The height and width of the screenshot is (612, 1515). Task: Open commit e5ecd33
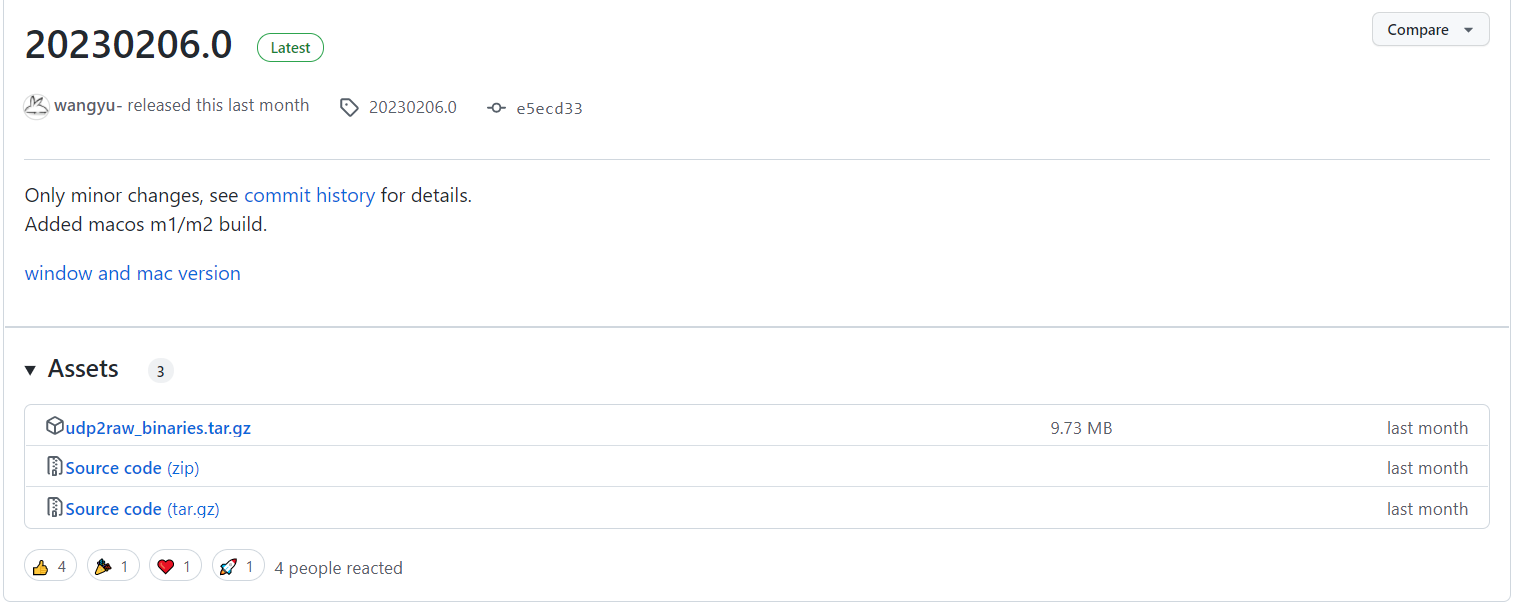coord(549,108)
